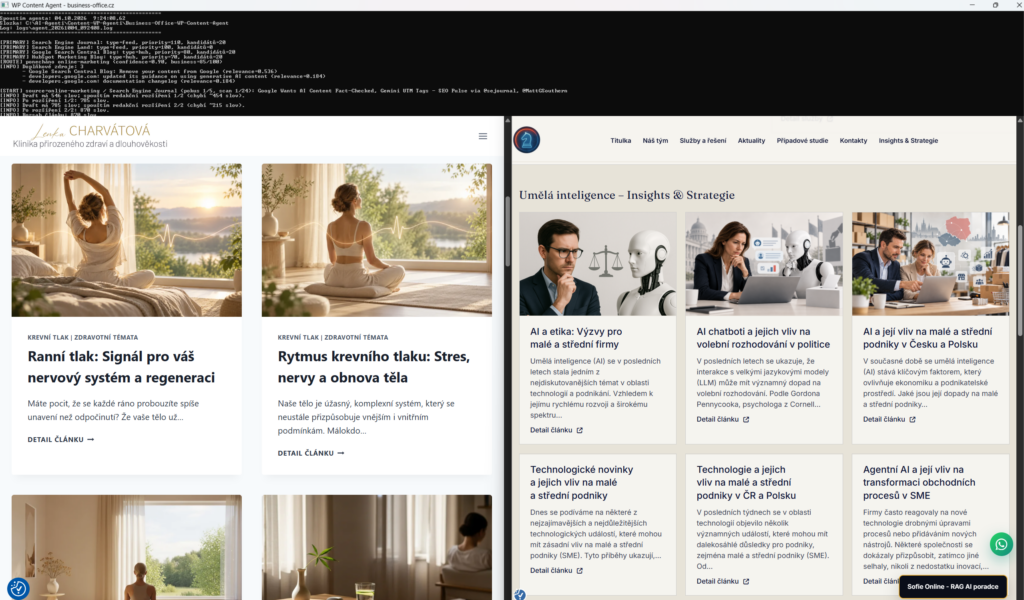This screenshot has height=600, width=1024.
Task: Select Aktuality in the navigation
Action: pyautogui.click(x=751, y=140)
